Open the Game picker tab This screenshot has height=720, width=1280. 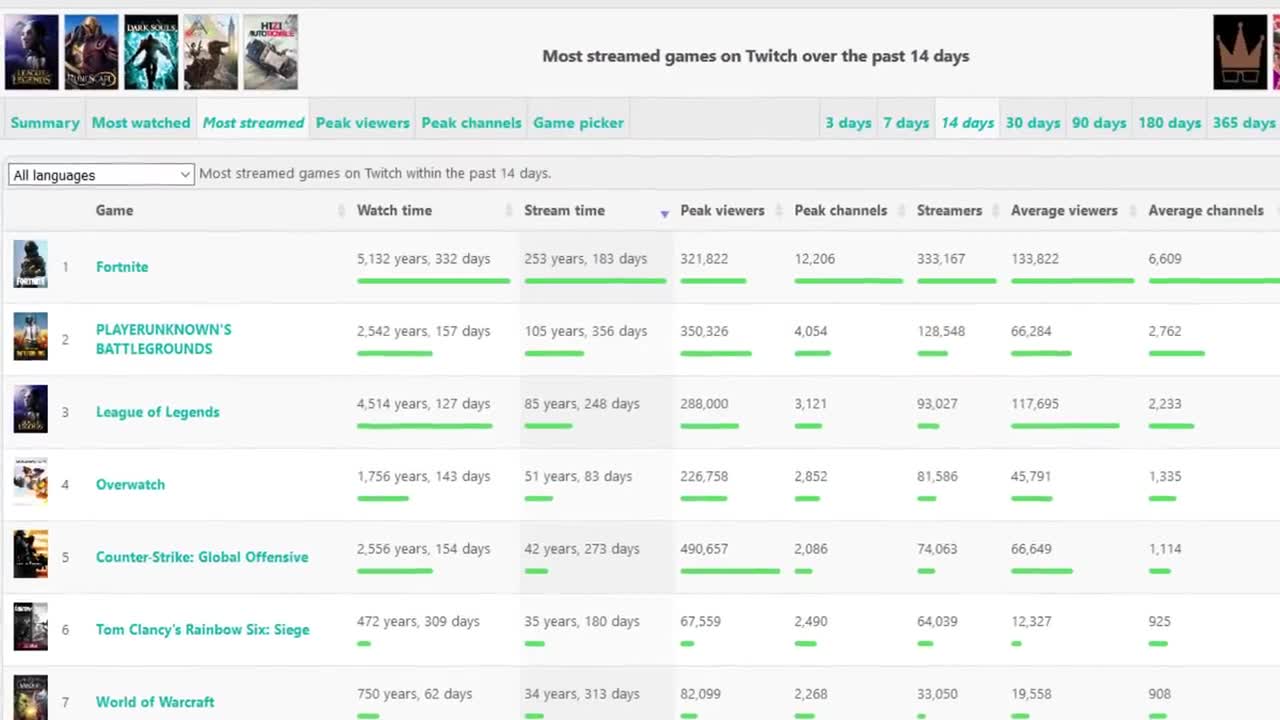point(578,122)
